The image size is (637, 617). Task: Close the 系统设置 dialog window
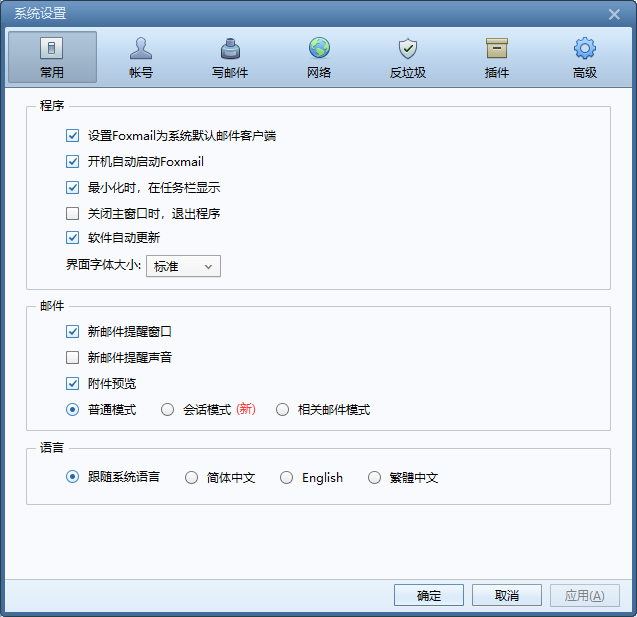pos(614,13)
